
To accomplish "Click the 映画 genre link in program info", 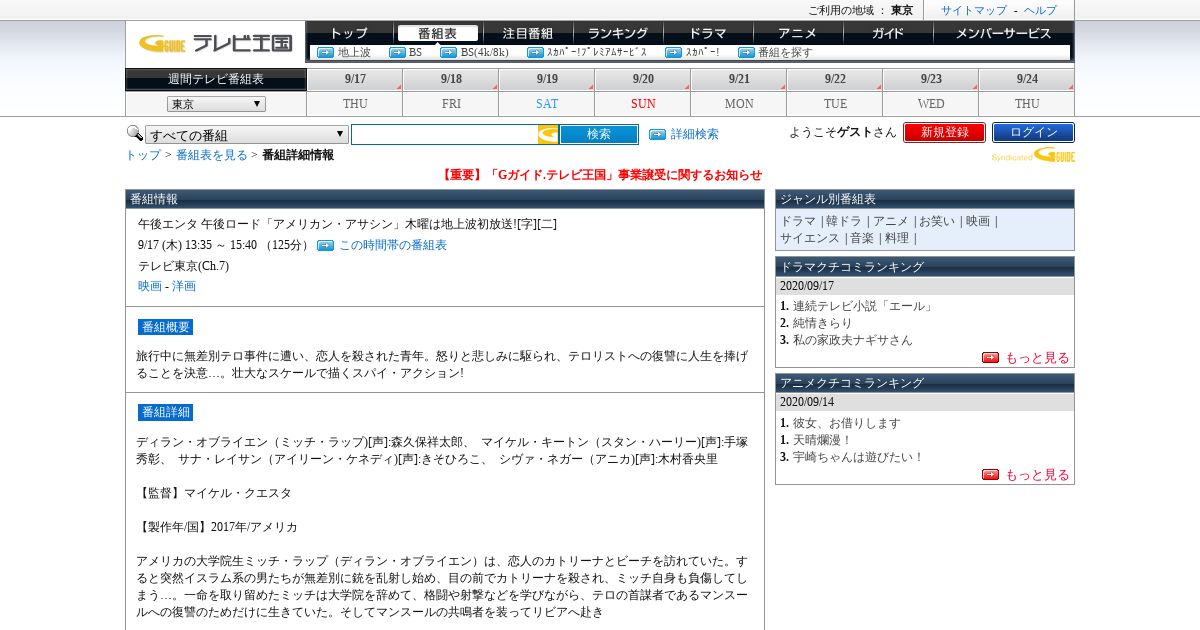I will point(150,286).
